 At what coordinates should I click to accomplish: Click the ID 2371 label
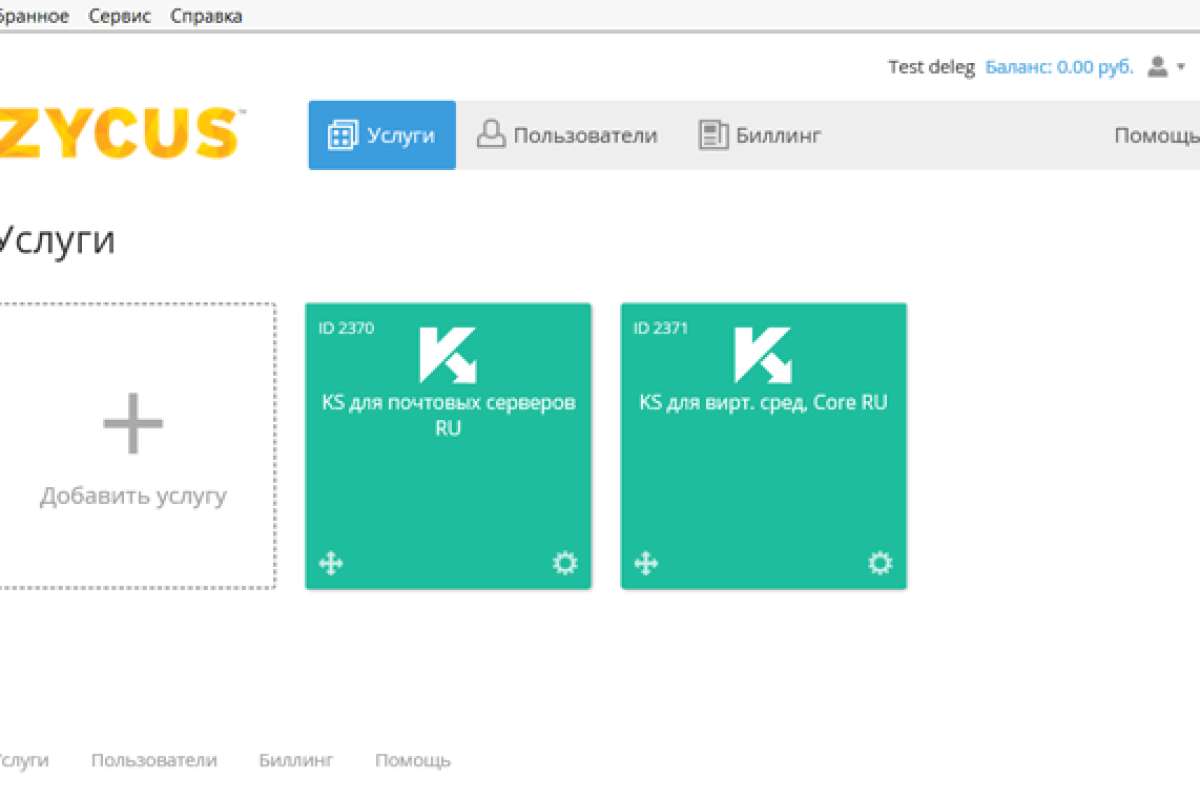coord(661,327)
